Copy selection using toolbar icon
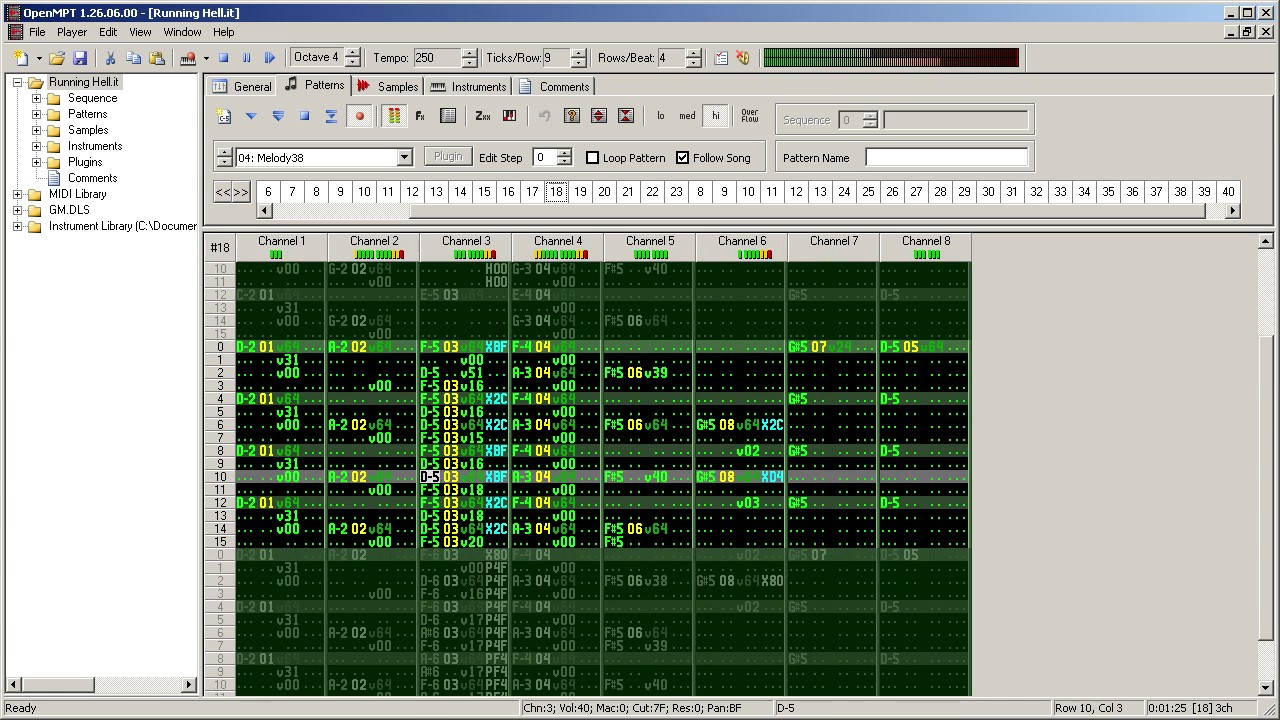Viewport: 1280px width, 720px height. (133, 58)
